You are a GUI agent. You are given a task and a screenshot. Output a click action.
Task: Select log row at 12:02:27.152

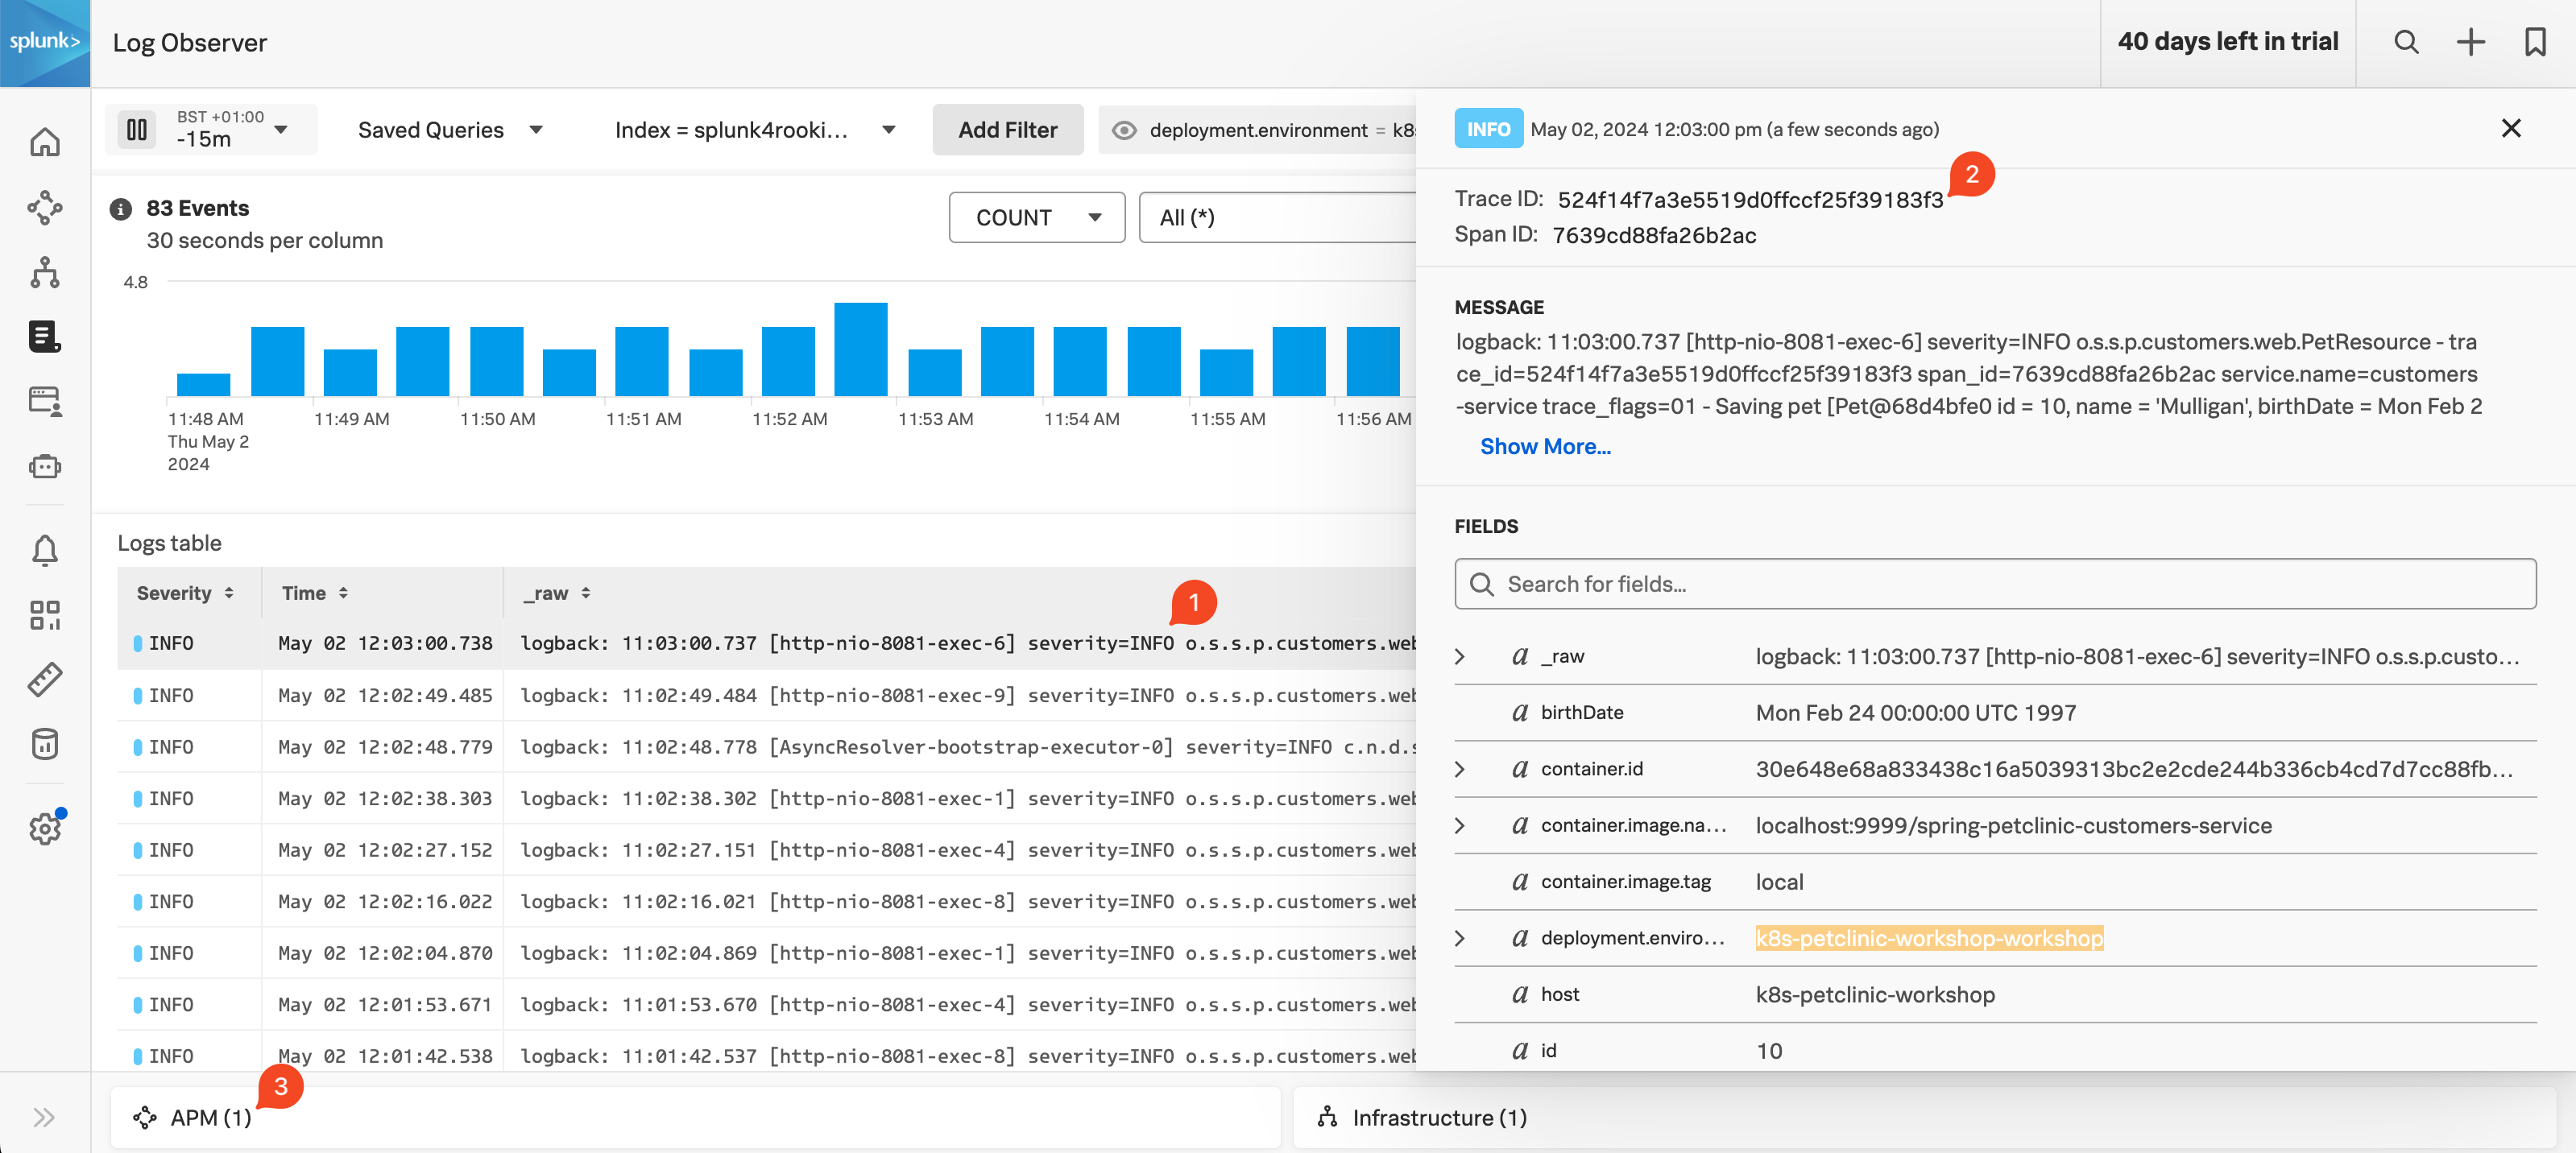[766, 850]
